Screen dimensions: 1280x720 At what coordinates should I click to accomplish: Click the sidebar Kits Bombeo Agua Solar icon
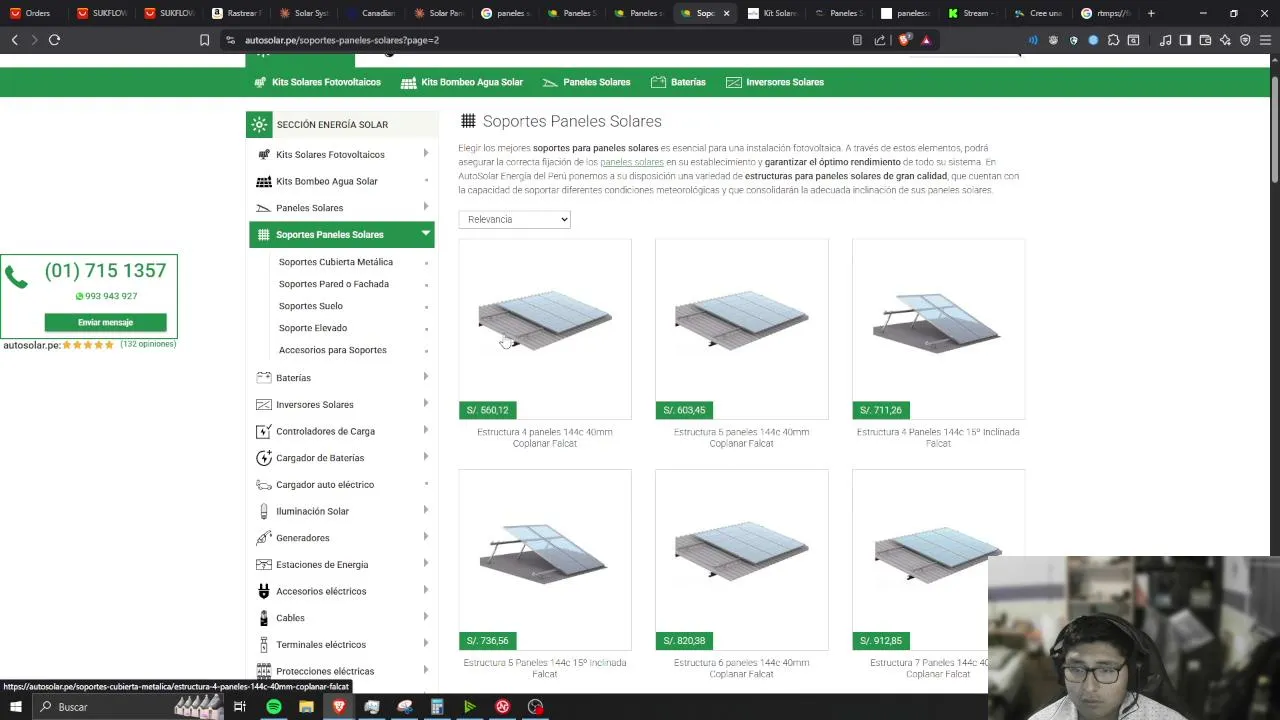[x=264, y=181]
